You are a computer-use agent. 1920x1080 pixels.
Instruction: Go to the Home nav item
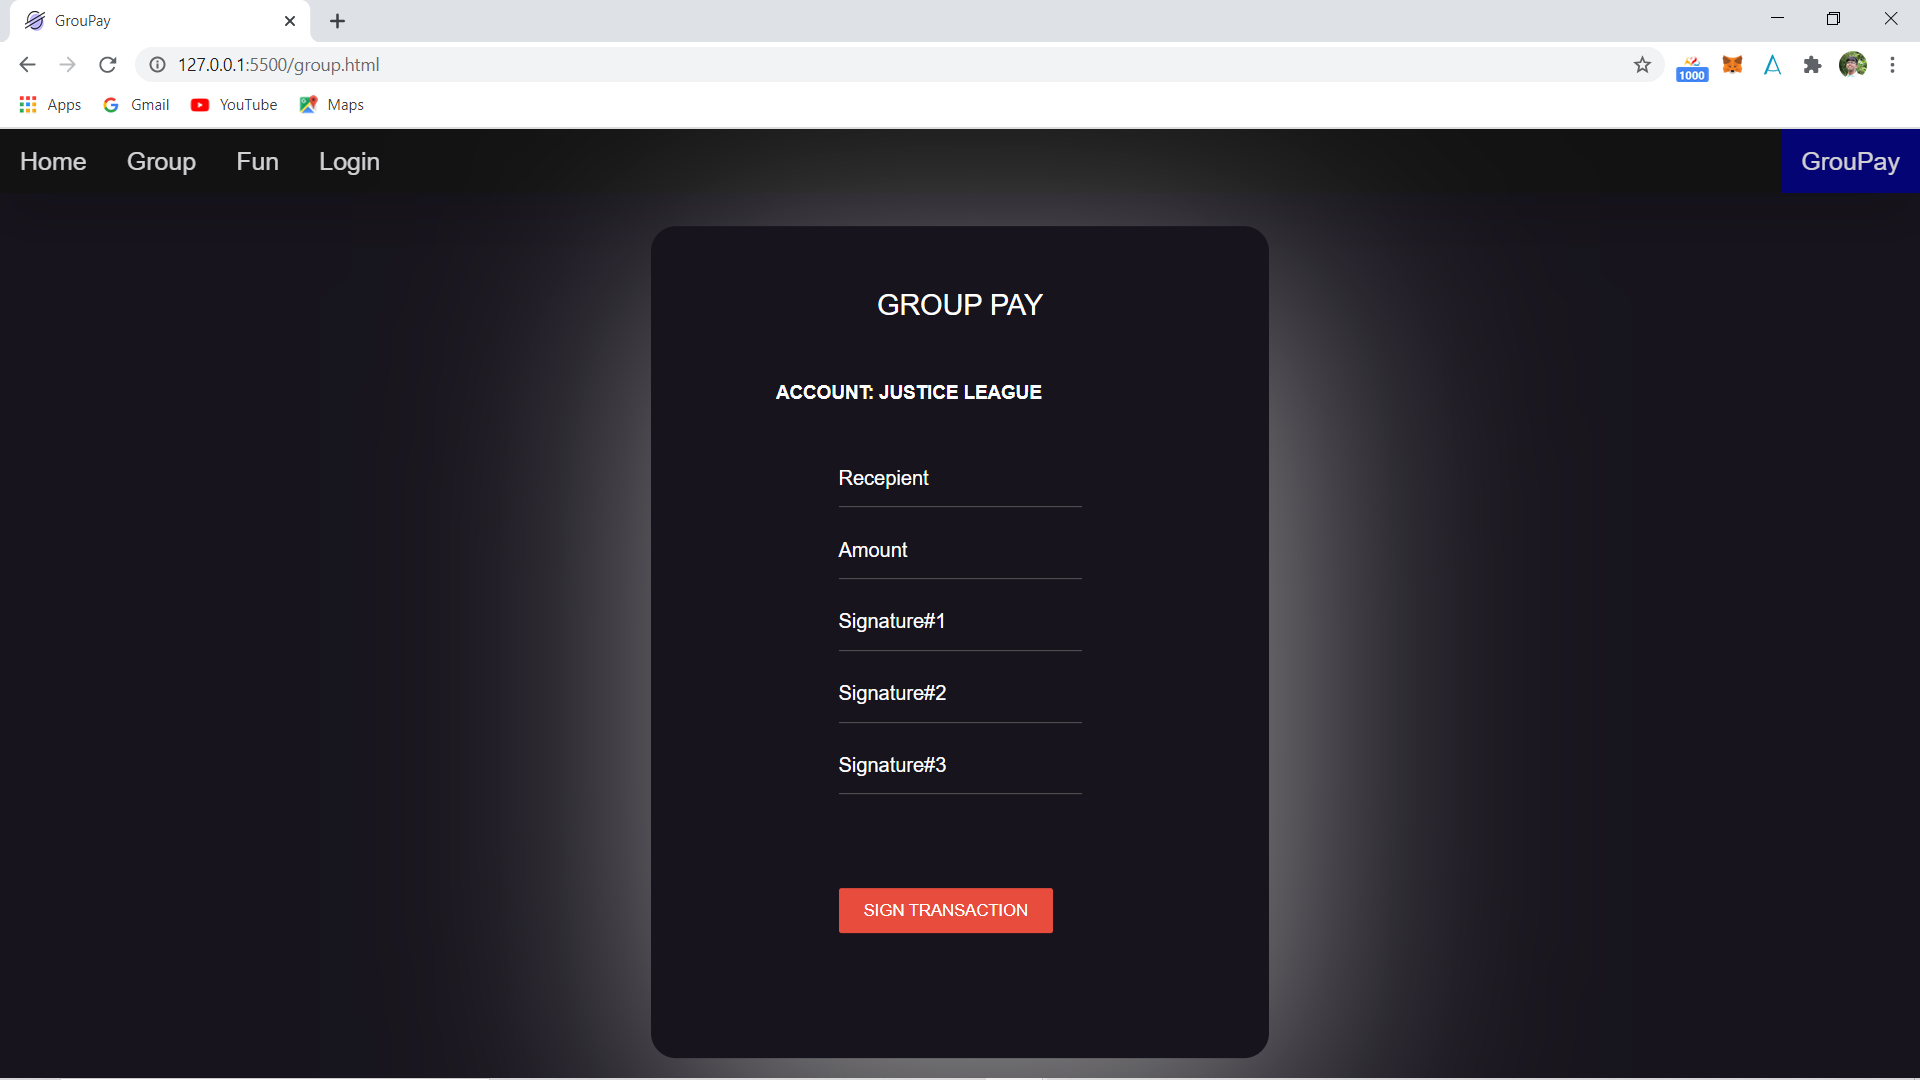click(53, 162)
